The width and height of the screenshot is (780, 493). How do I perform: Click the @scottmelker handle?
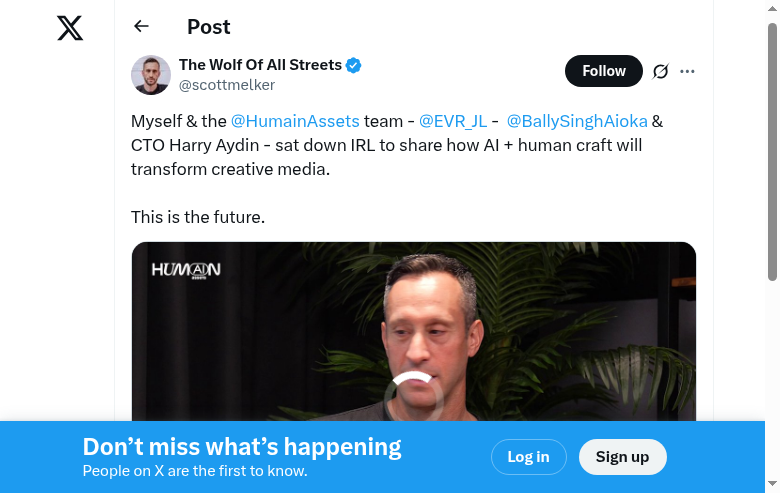(227, 86)
